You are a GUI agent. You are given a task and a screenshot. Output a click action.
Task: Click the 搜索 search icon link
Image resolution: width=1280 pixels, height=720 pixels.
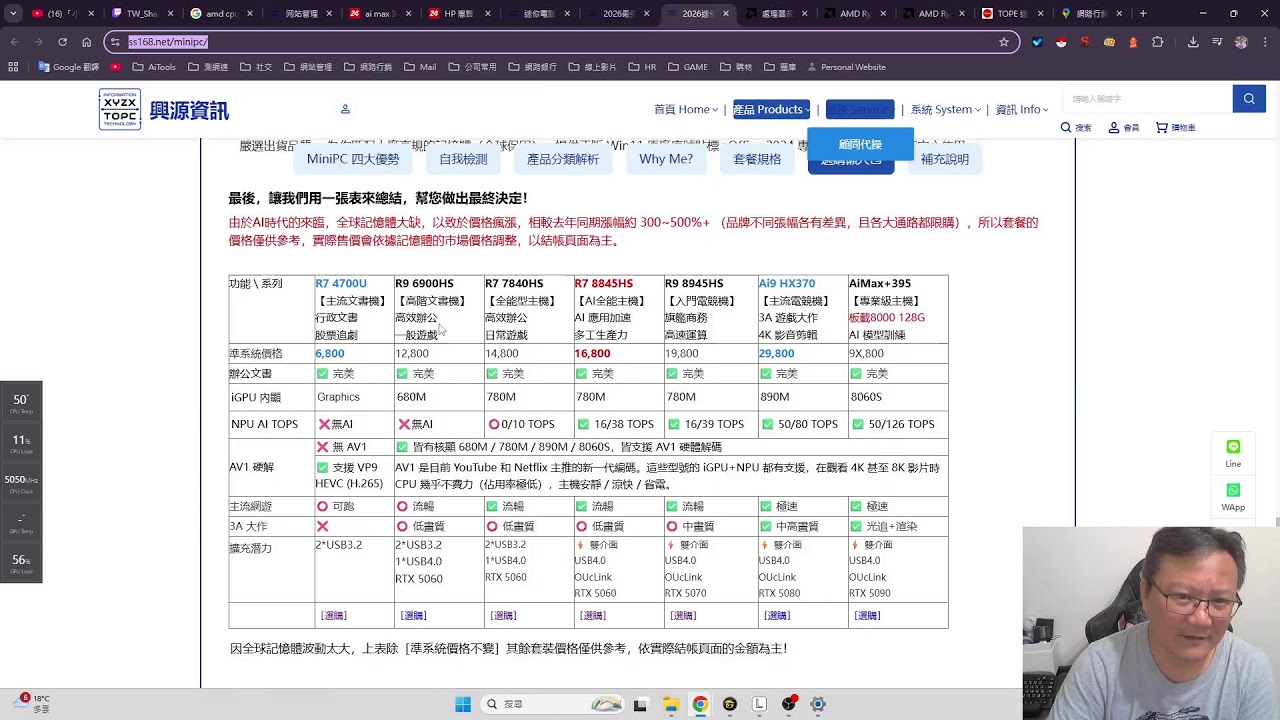[1076, 128]
